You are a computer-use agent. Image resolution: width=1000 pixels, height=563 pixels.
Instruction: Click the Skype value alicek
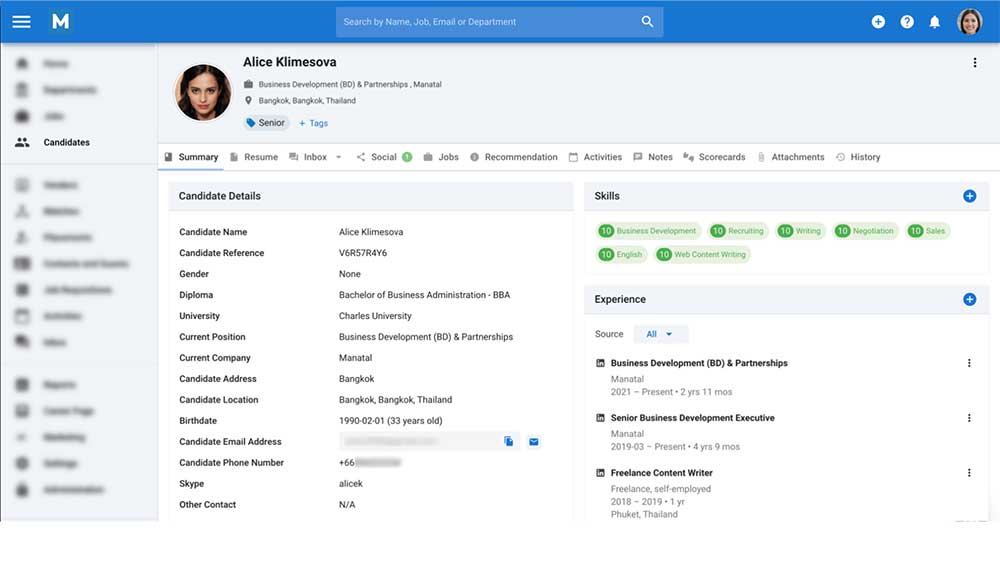(351, 483)
